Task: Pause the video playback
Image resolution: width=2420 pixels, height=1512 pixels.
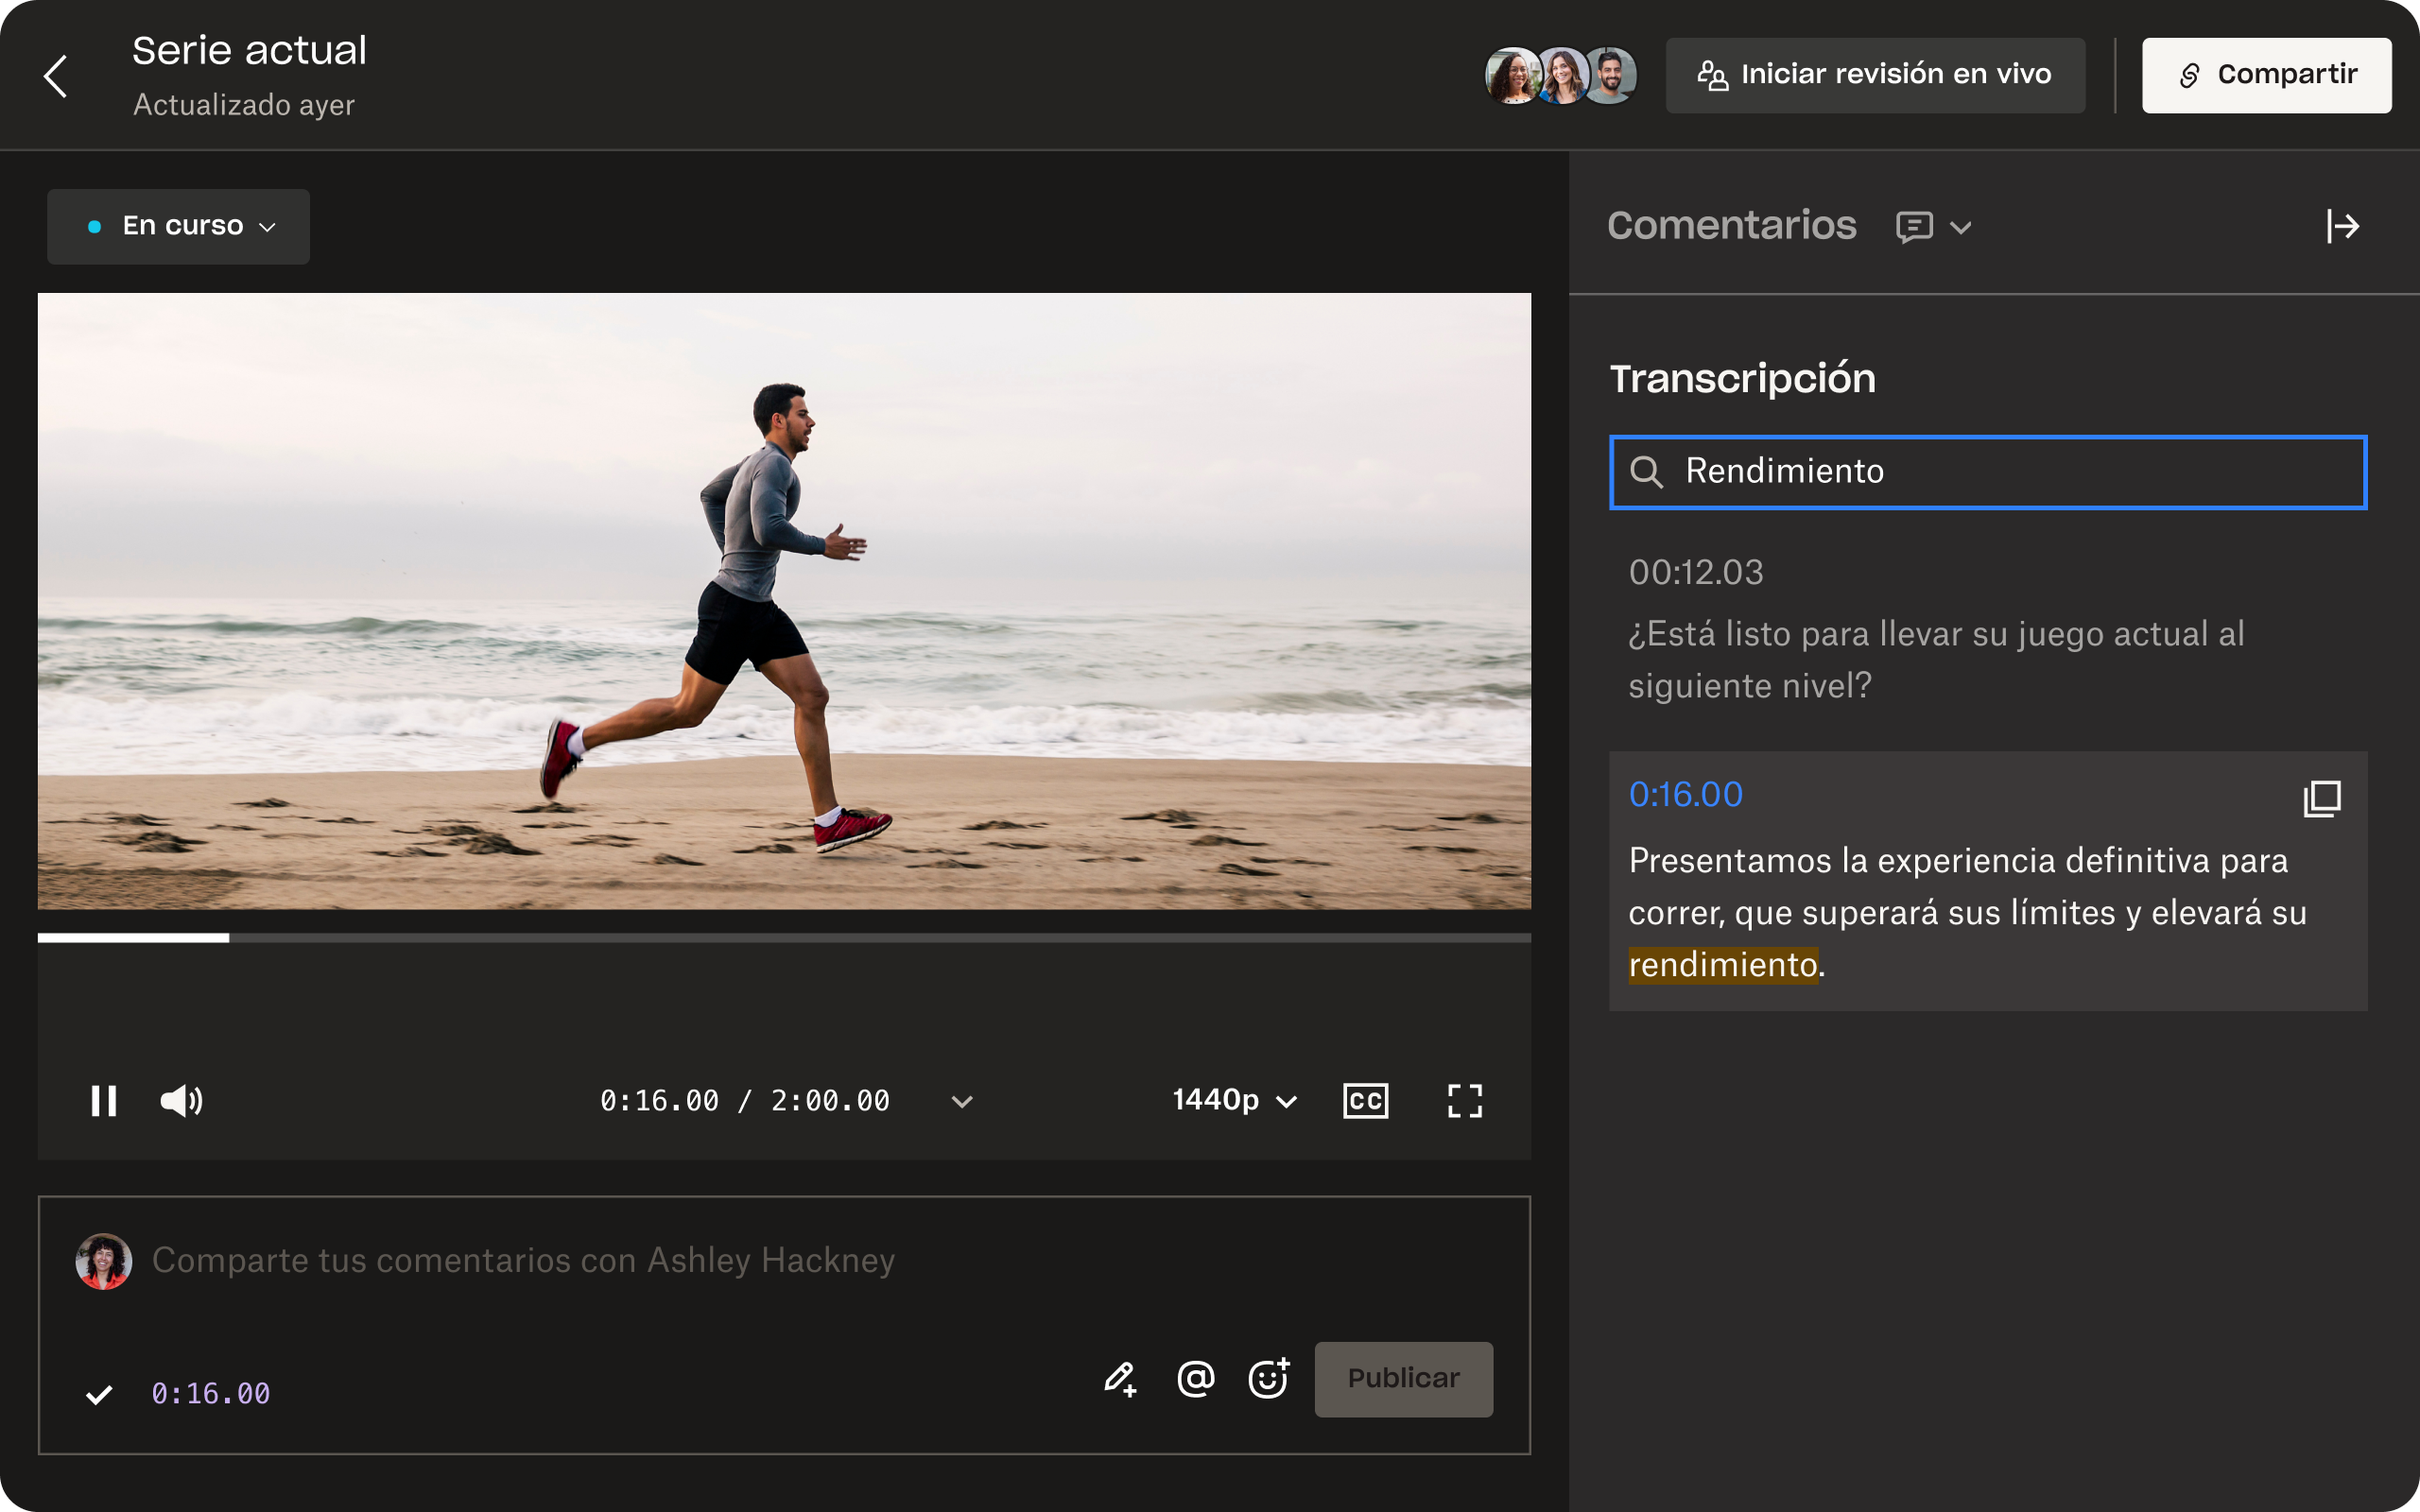Action: pyautogui.click(x=104, y=1101)
